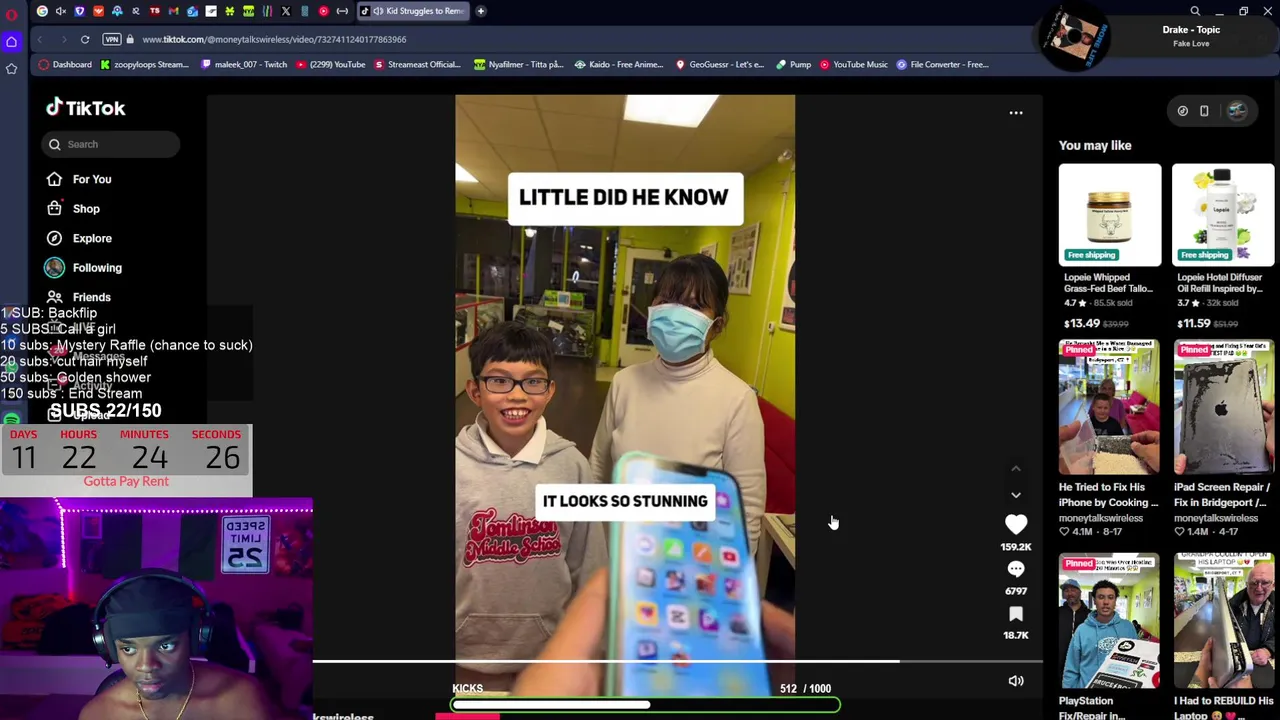Click the tiktok.com address bar URL
This screenshot has height=720, width=1280.
coord(274,39)
